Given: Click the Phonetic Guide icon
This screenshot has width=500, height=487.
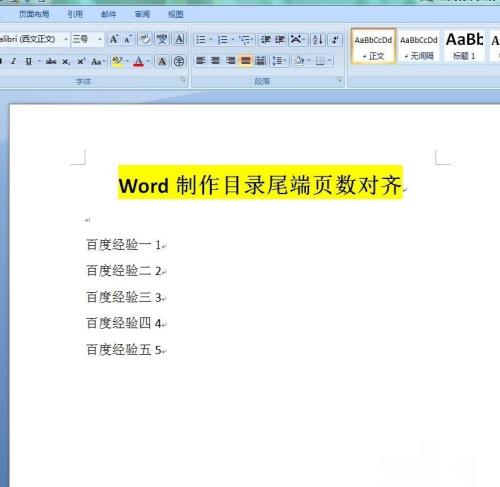Looking at the screenshot, I should tap(162, 39).
